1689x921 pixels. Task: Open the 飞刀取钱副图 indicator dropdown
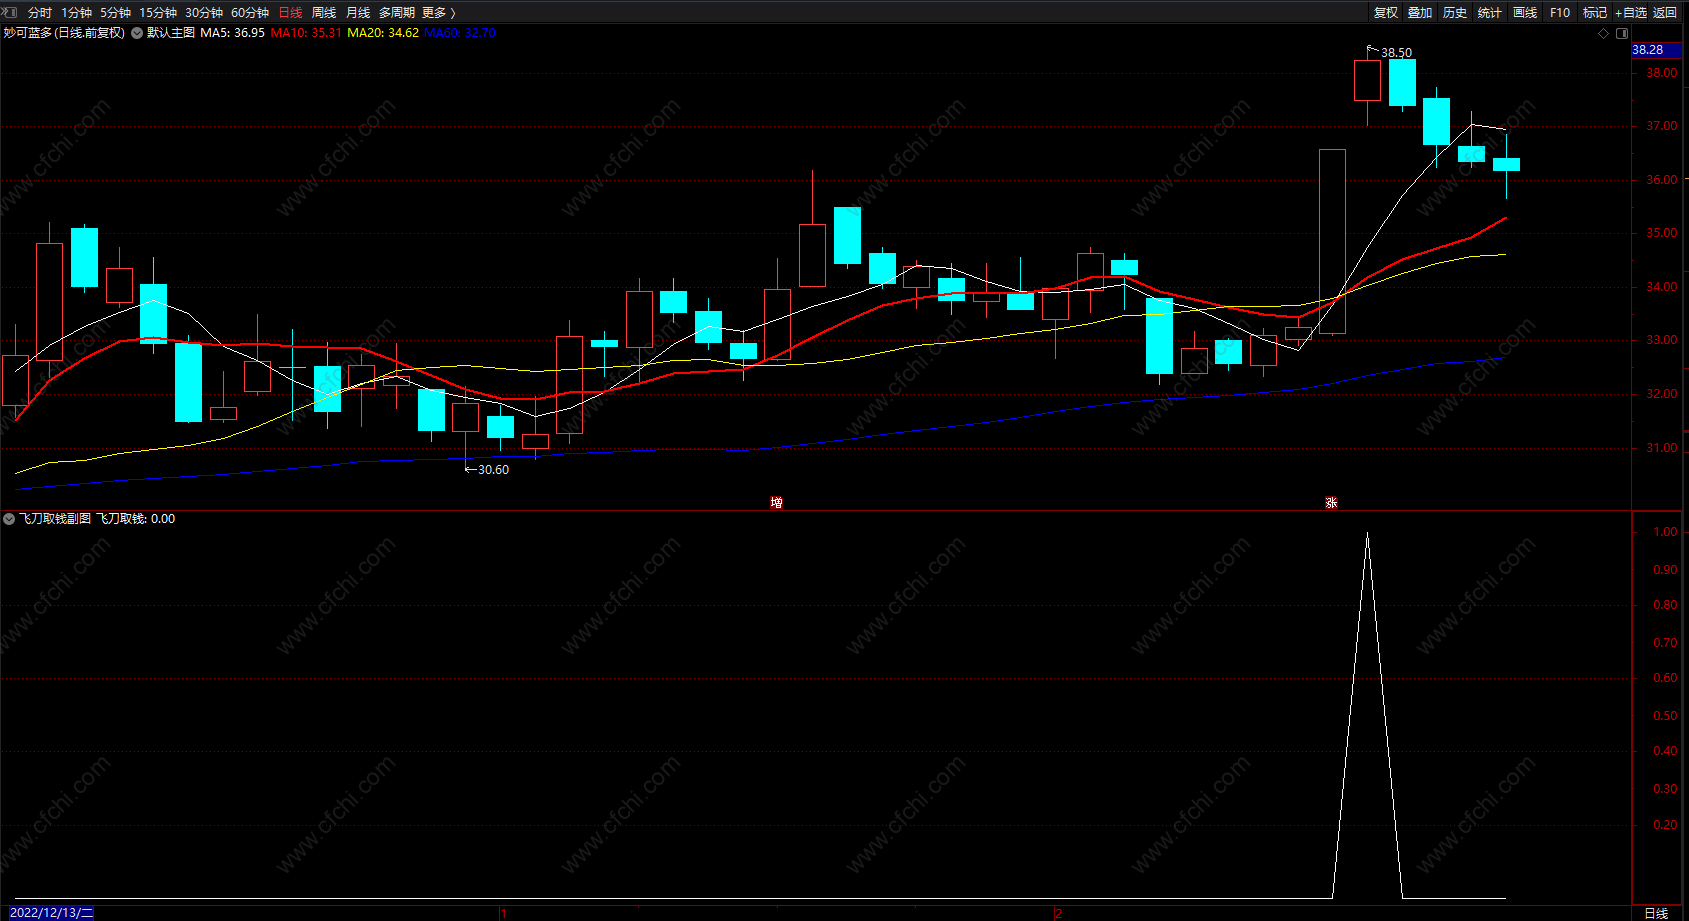click(x=9, y=519)
